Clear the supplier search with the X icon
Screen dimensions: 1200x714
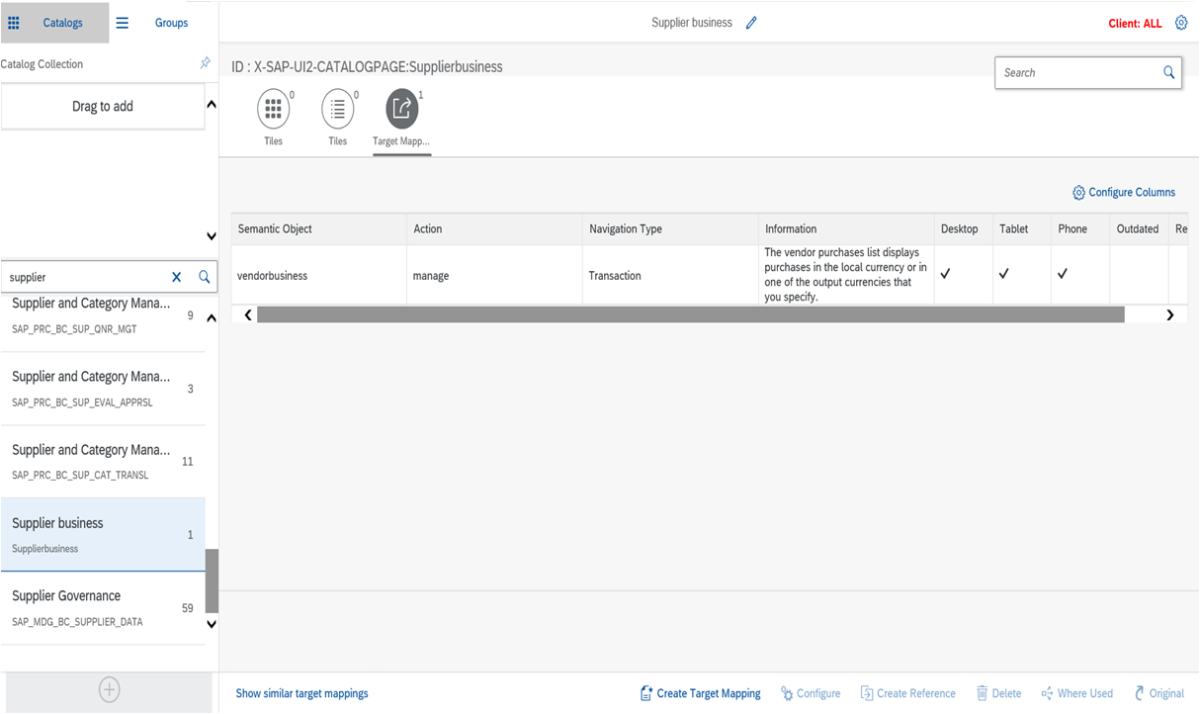pos(177,277)
